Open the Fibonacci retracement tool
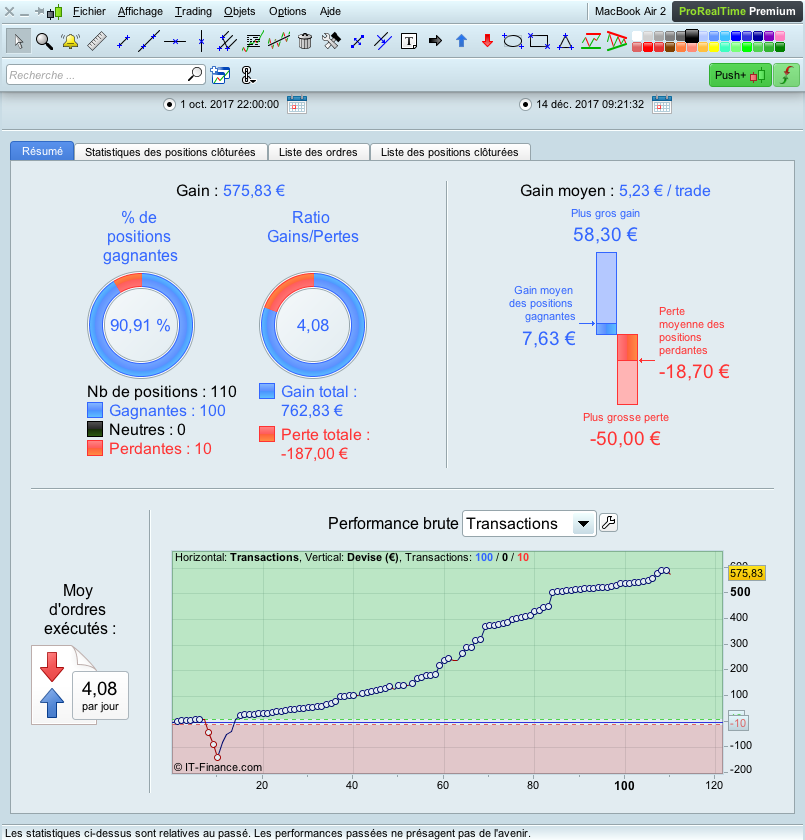Screen dimensions: 805x840 click(x=252, y=41)
